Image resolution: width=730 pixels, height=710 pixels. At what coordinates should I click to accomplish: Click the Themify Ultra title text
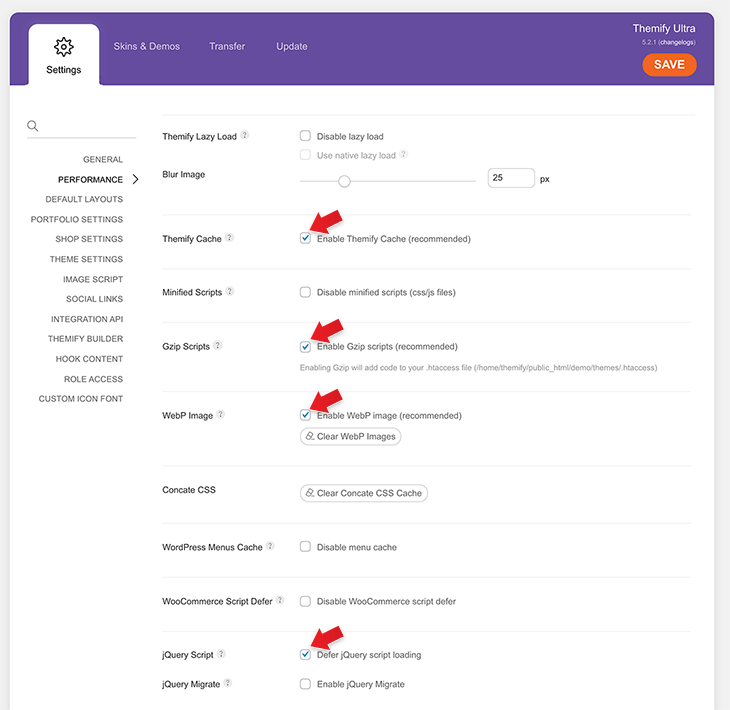(664, 28)
